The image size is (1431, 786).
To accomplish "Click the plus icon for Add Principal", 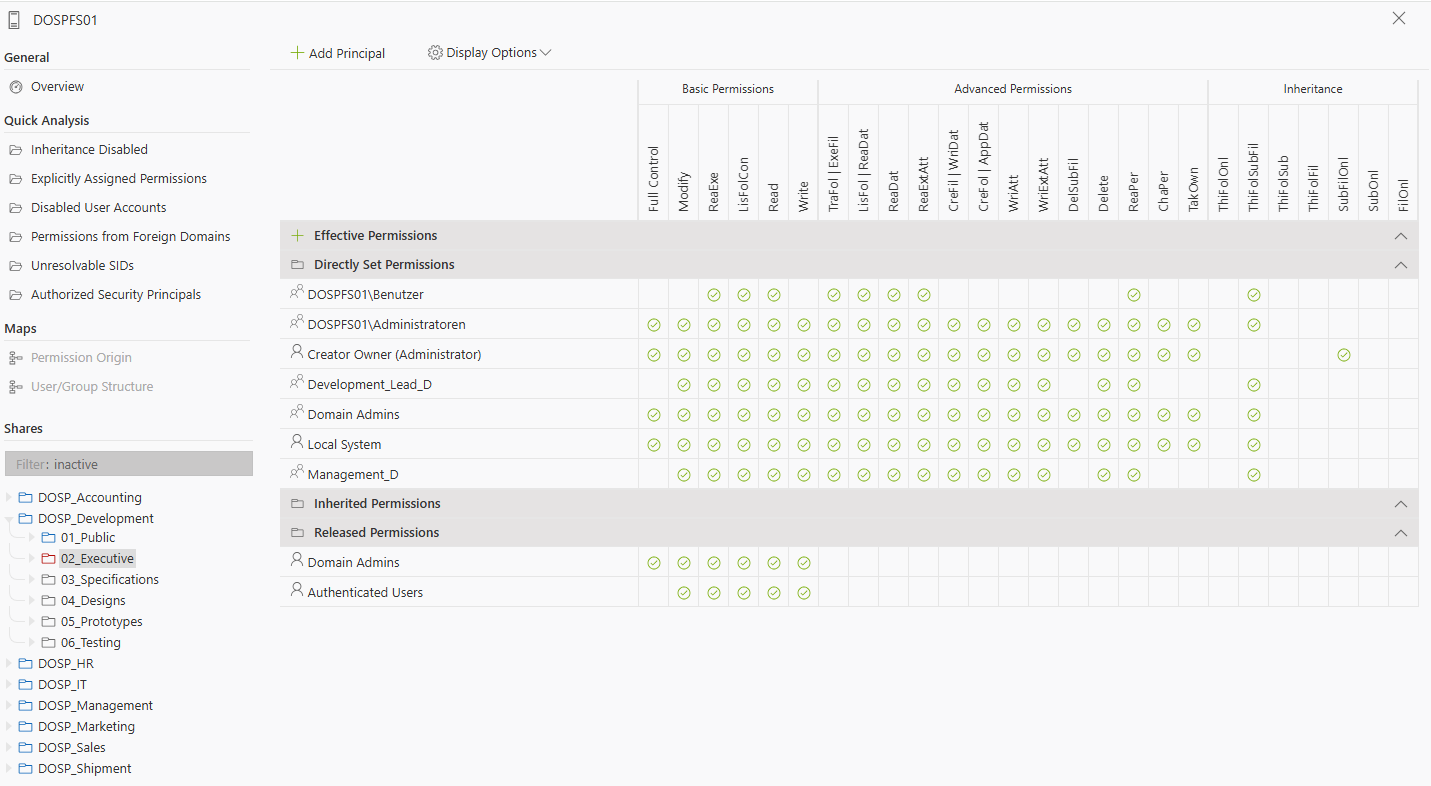I will pyautogui.click(x=297, y=53).
